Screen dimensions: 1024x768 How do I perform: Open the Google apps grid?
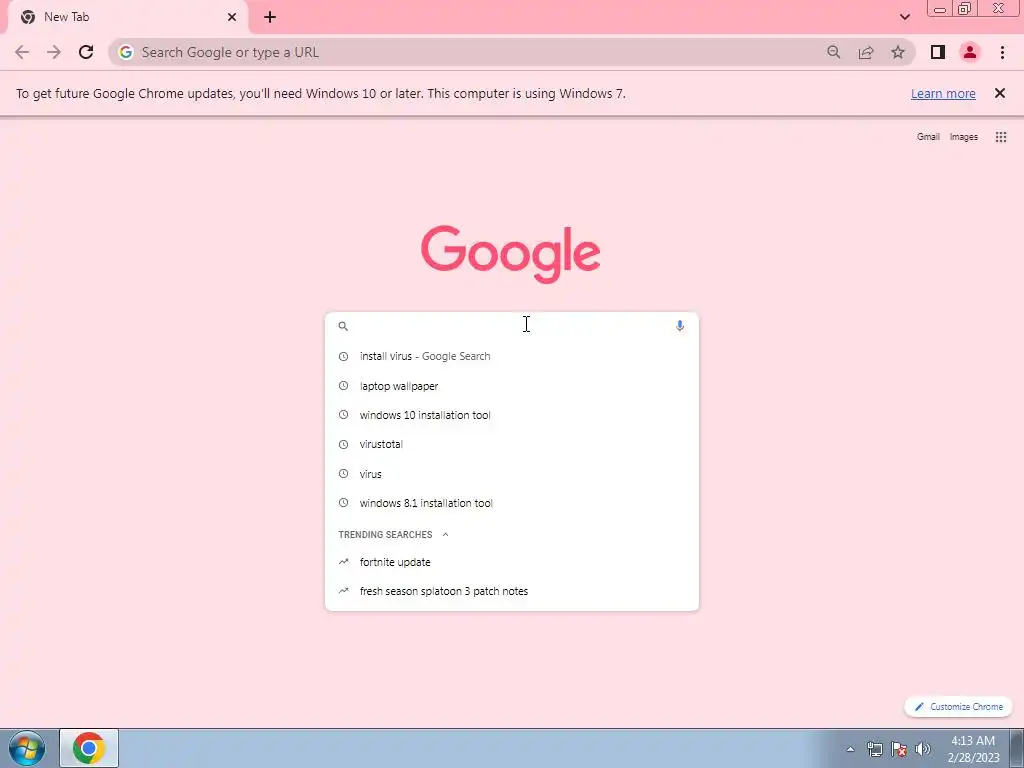pos(1000,137)
